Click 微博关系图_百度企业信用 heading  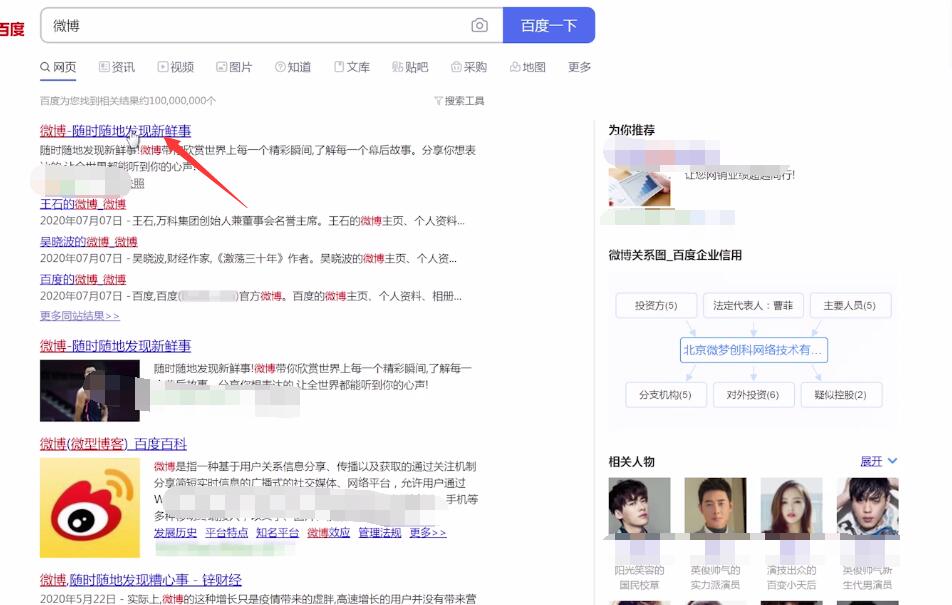point(675,255)
